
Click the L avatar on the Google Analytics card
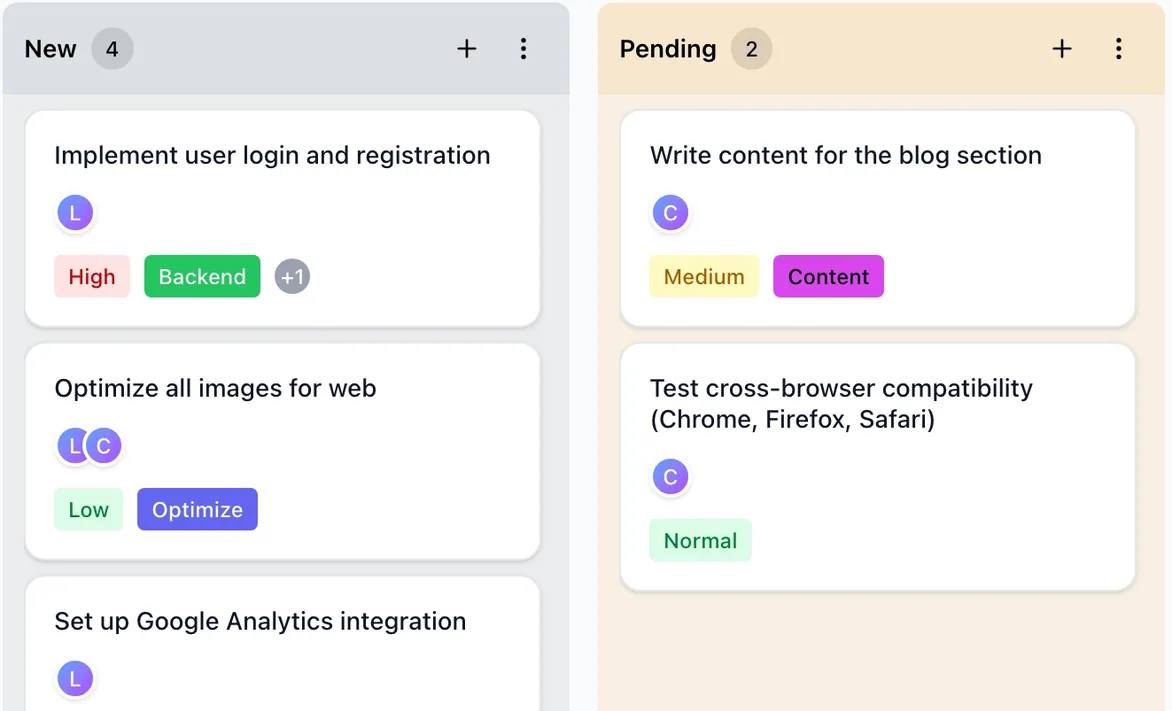point(75,679)
